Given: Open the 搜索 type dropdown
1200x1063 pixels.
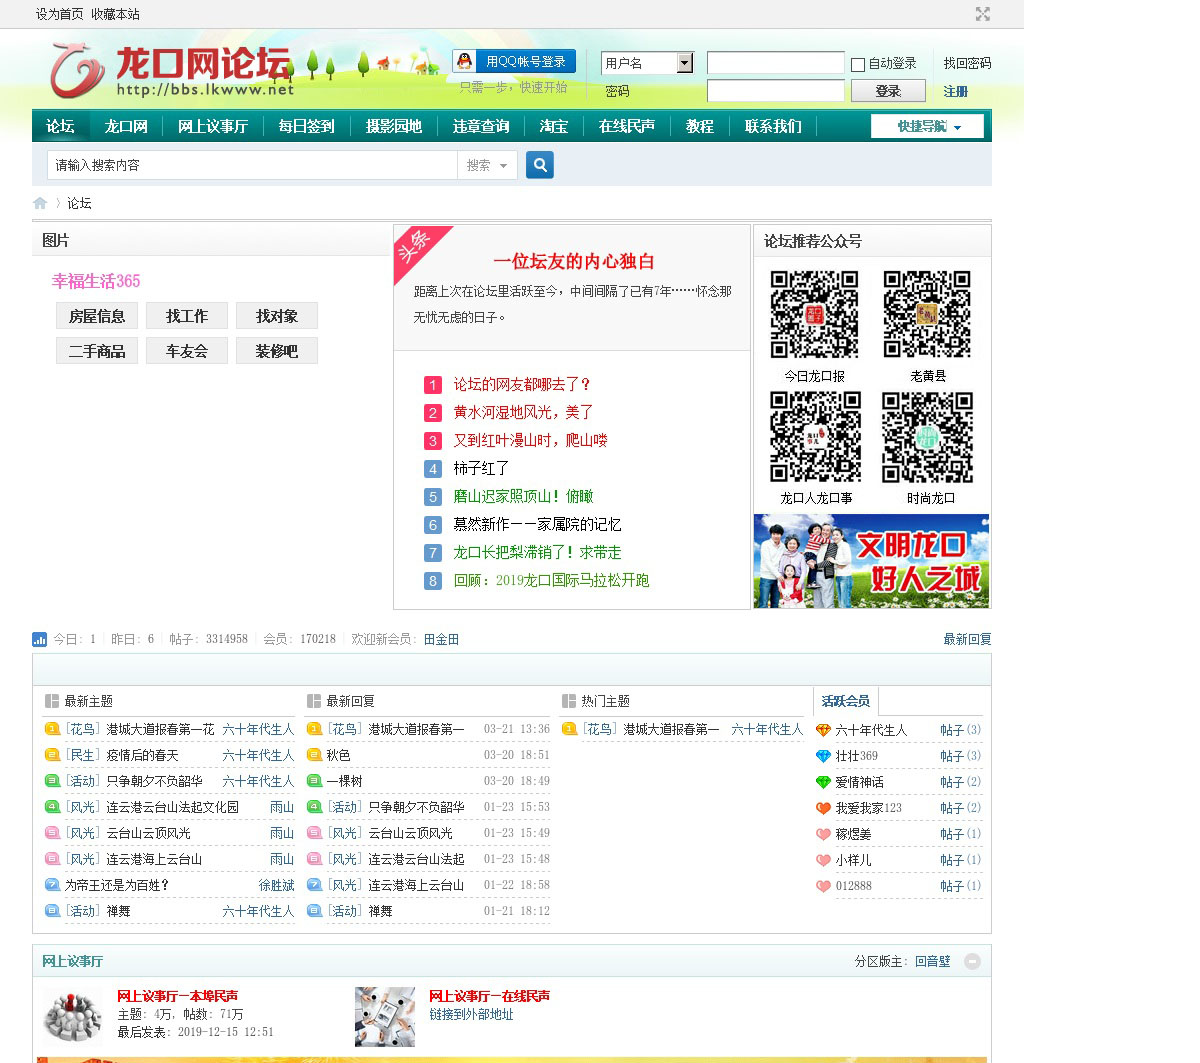Looking at the screenshot, I should 487,165.
